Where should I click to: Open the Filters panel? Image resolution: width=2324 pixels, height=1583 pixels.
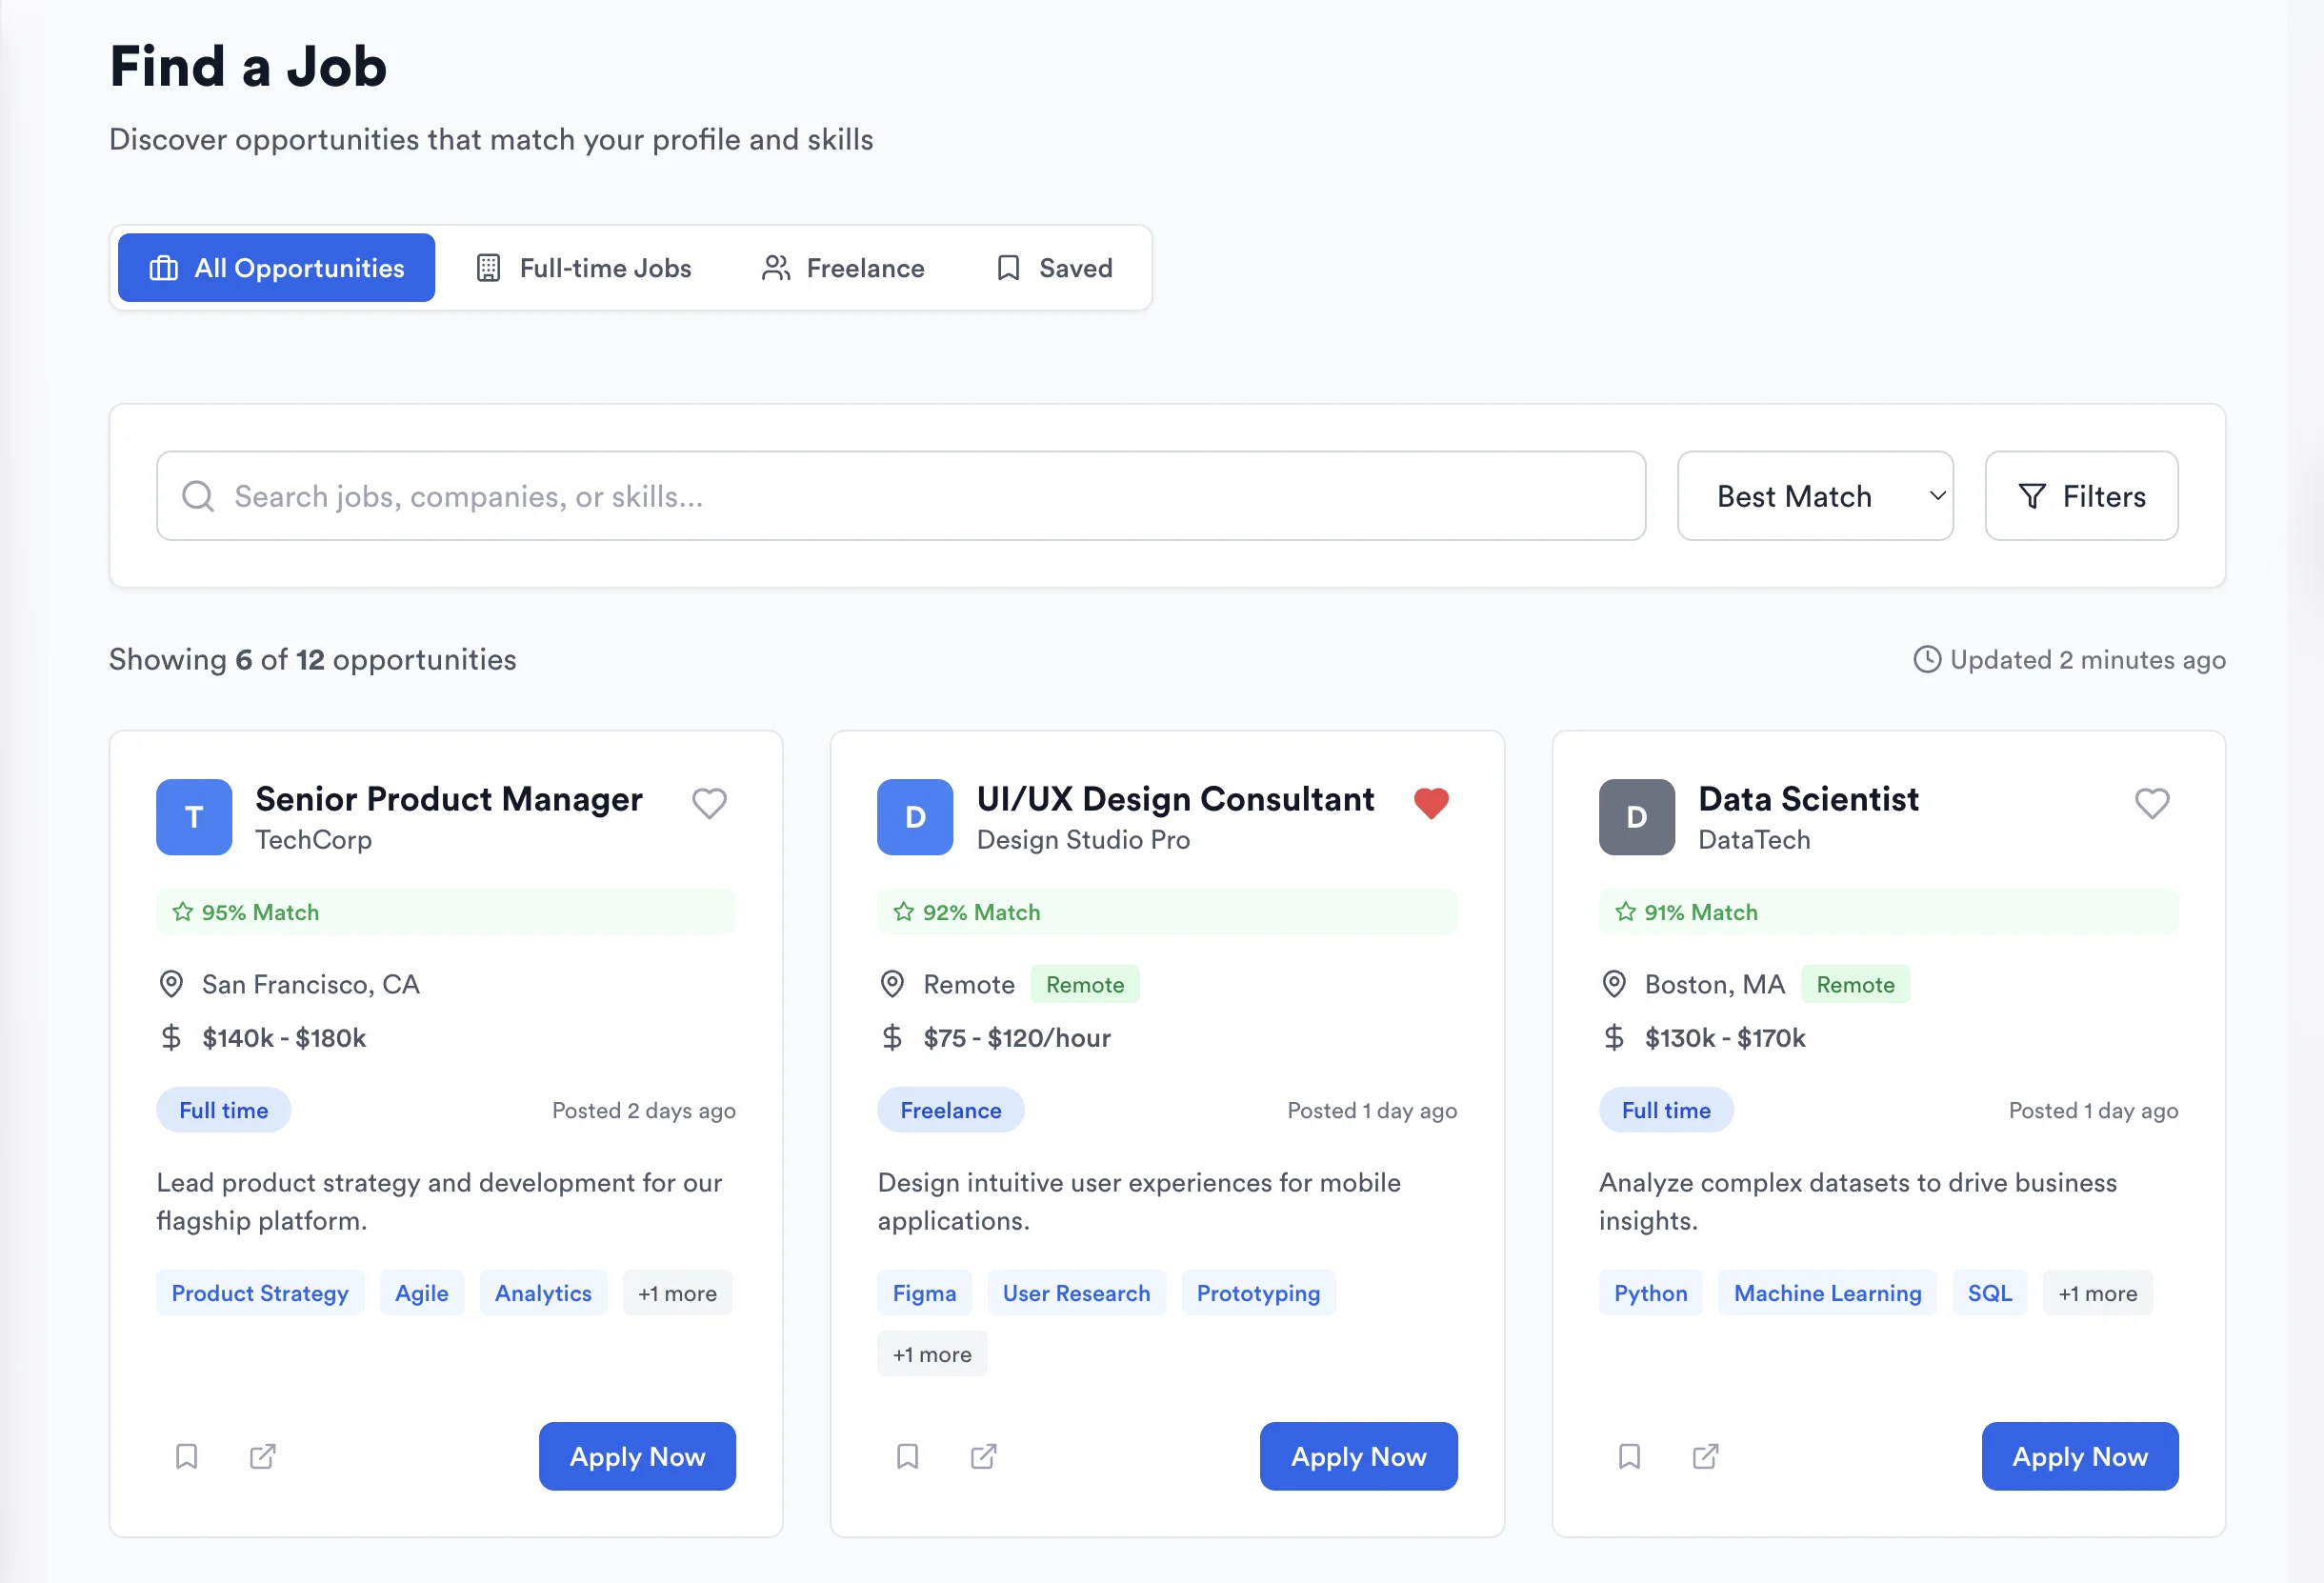point(2081,496)
